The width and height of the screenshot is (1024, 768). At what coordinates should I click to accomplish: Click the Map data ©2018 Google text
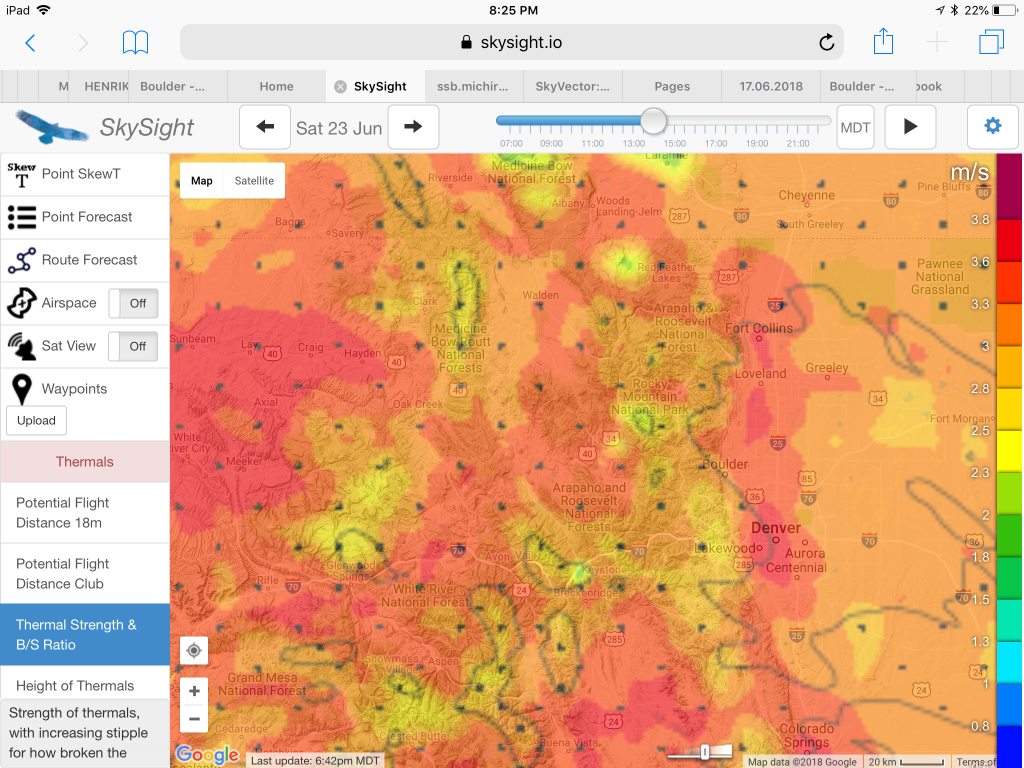coord(802,762)
